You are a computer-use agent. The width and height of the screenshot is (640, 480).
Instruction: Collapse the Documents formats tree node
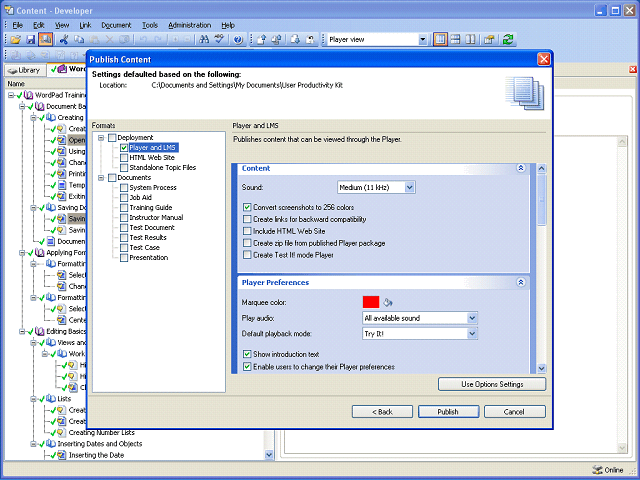tap(101, 178)
